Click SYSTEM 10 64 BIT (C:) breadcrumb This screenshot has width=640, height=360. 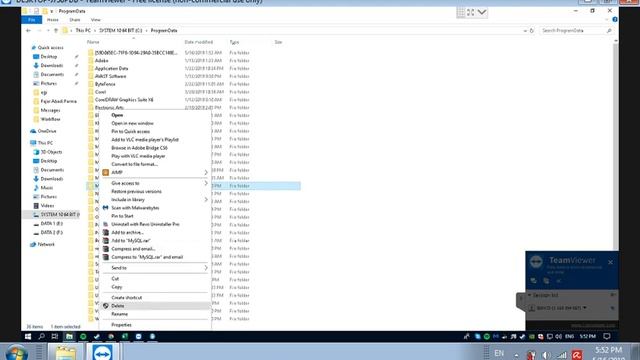coord(121,31)
